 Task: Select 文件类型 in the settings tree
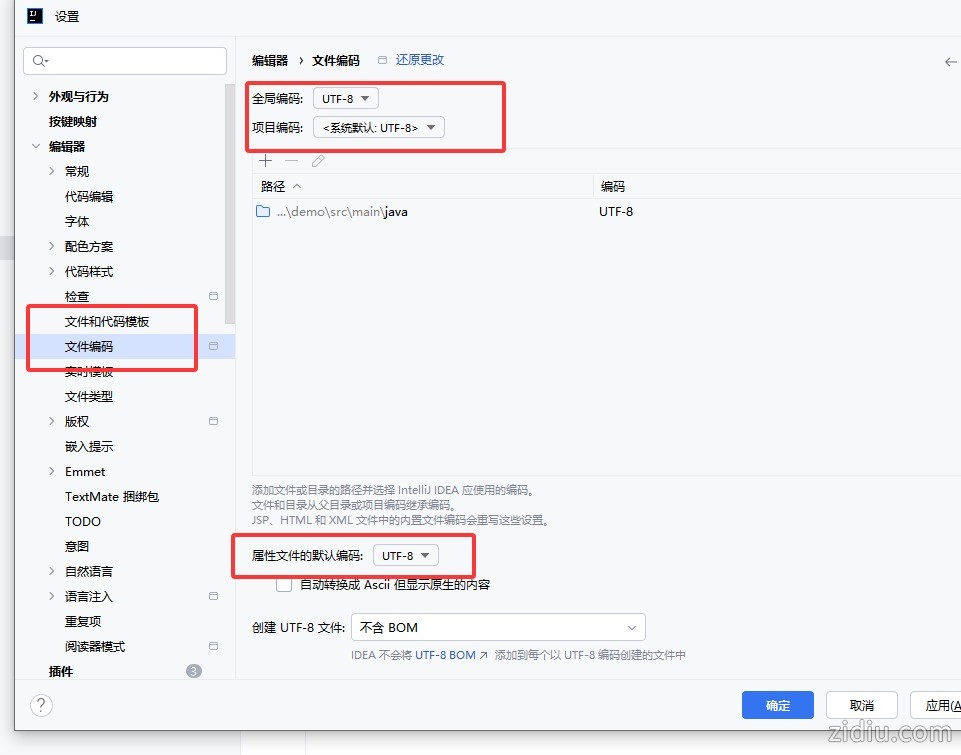coord(89,397)
